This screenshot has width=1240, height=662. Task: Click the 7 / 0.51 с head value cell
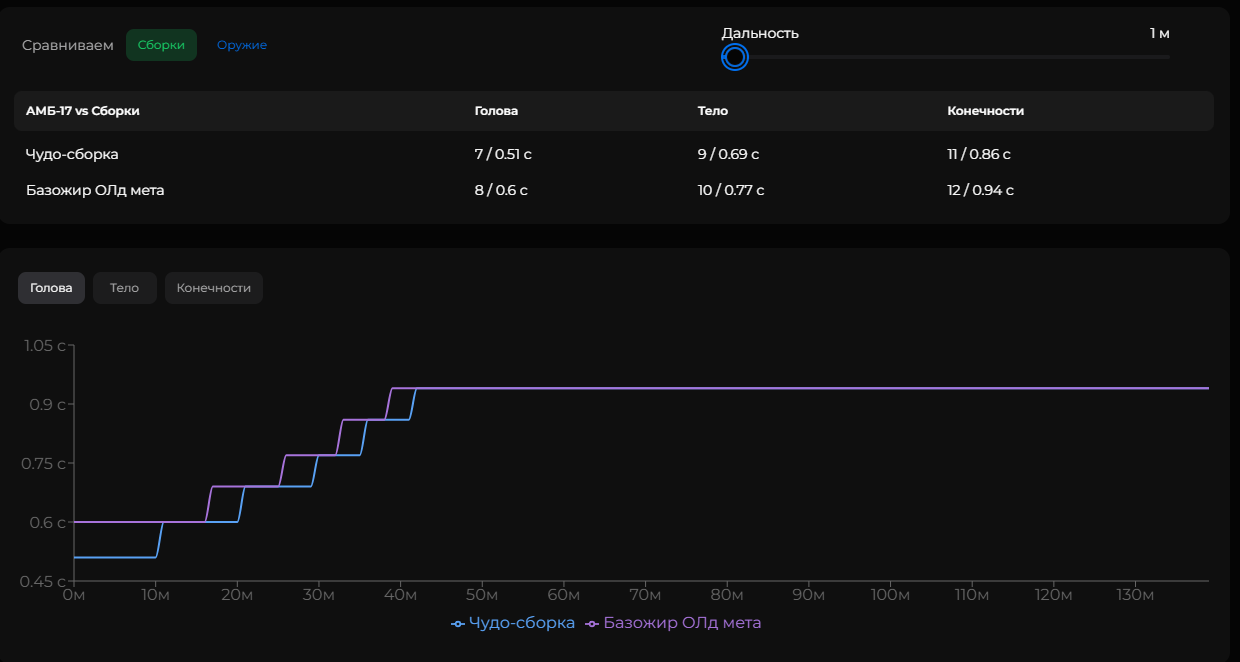pyautogui.click(x=503, y=155)
